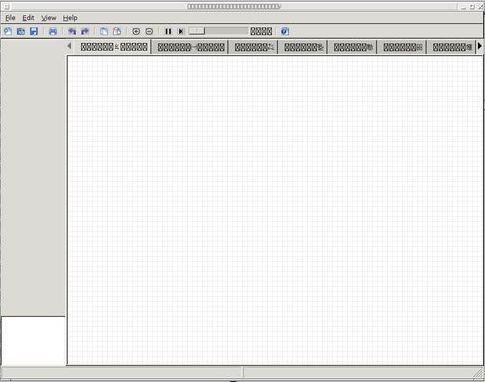Image resolution: width=485 pixels, height=382 pixels.
Task: Save using the floppy disk icon
Action: [x=34, y=32]
